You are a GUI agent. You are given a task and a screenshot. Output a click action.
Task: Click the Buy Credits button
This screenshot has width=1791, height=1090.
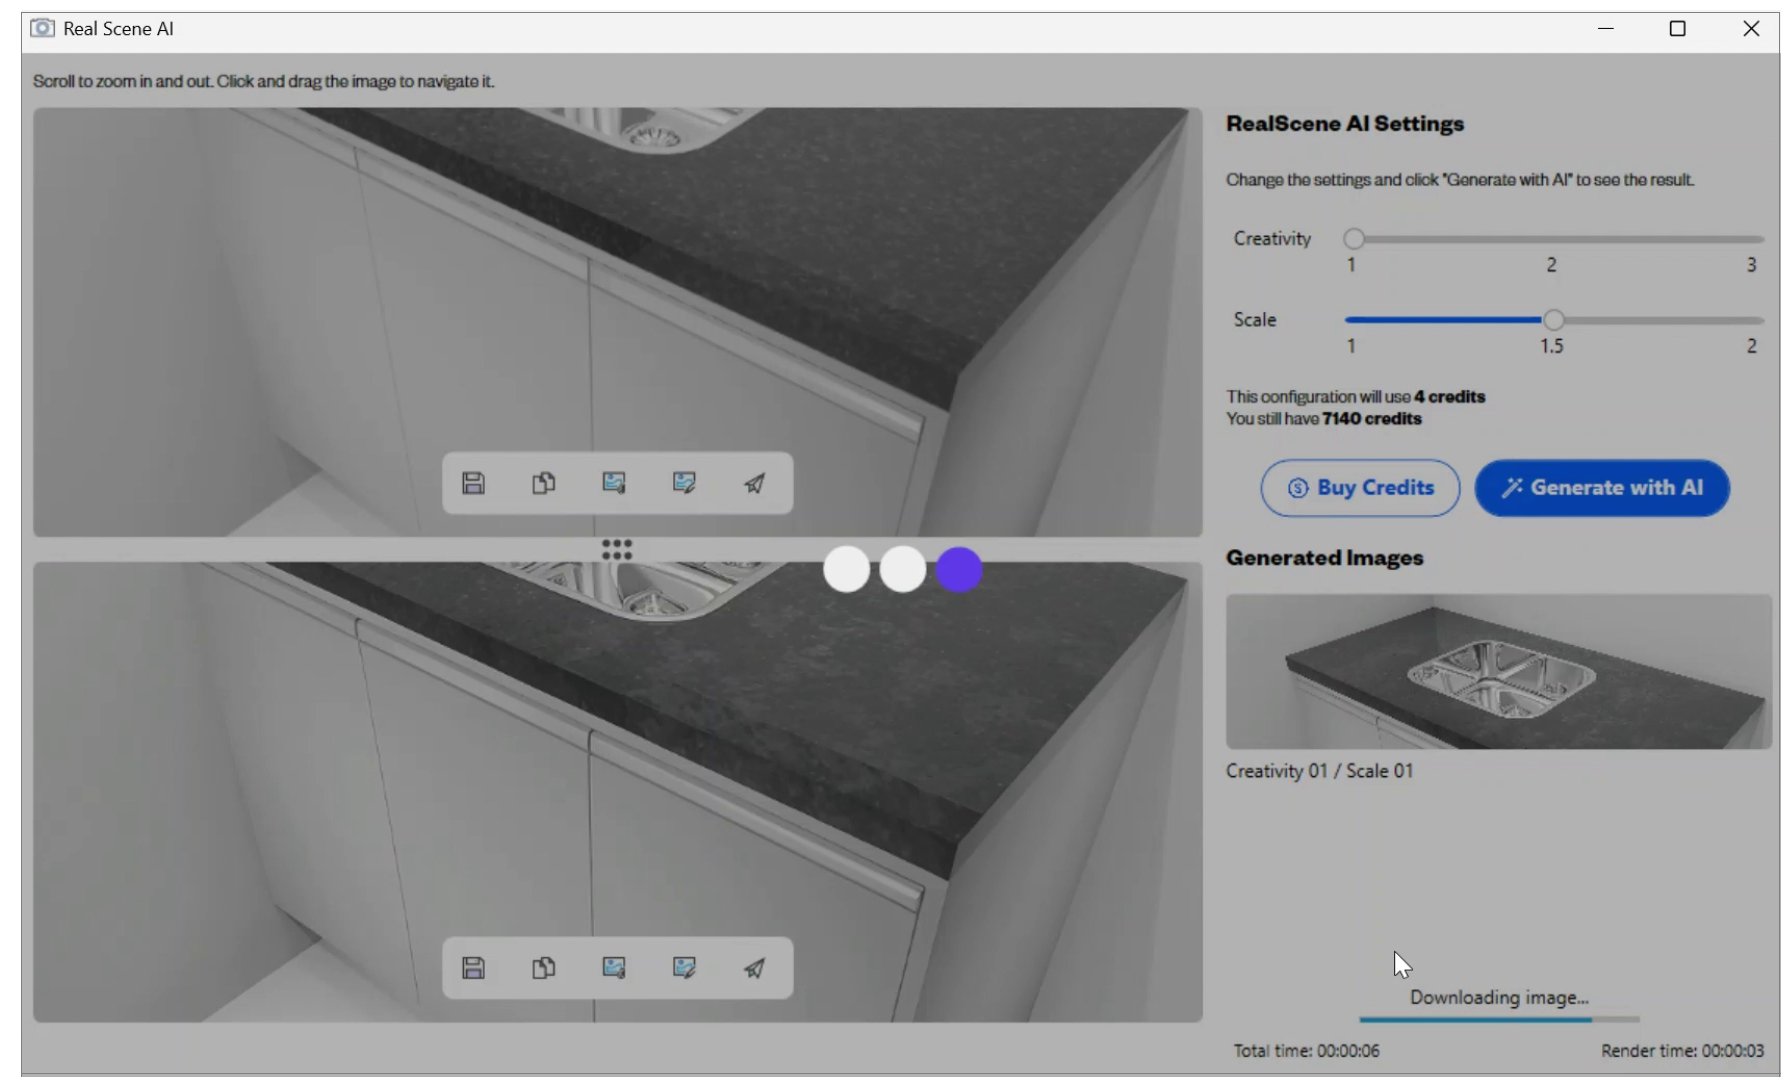(1359, 488)
